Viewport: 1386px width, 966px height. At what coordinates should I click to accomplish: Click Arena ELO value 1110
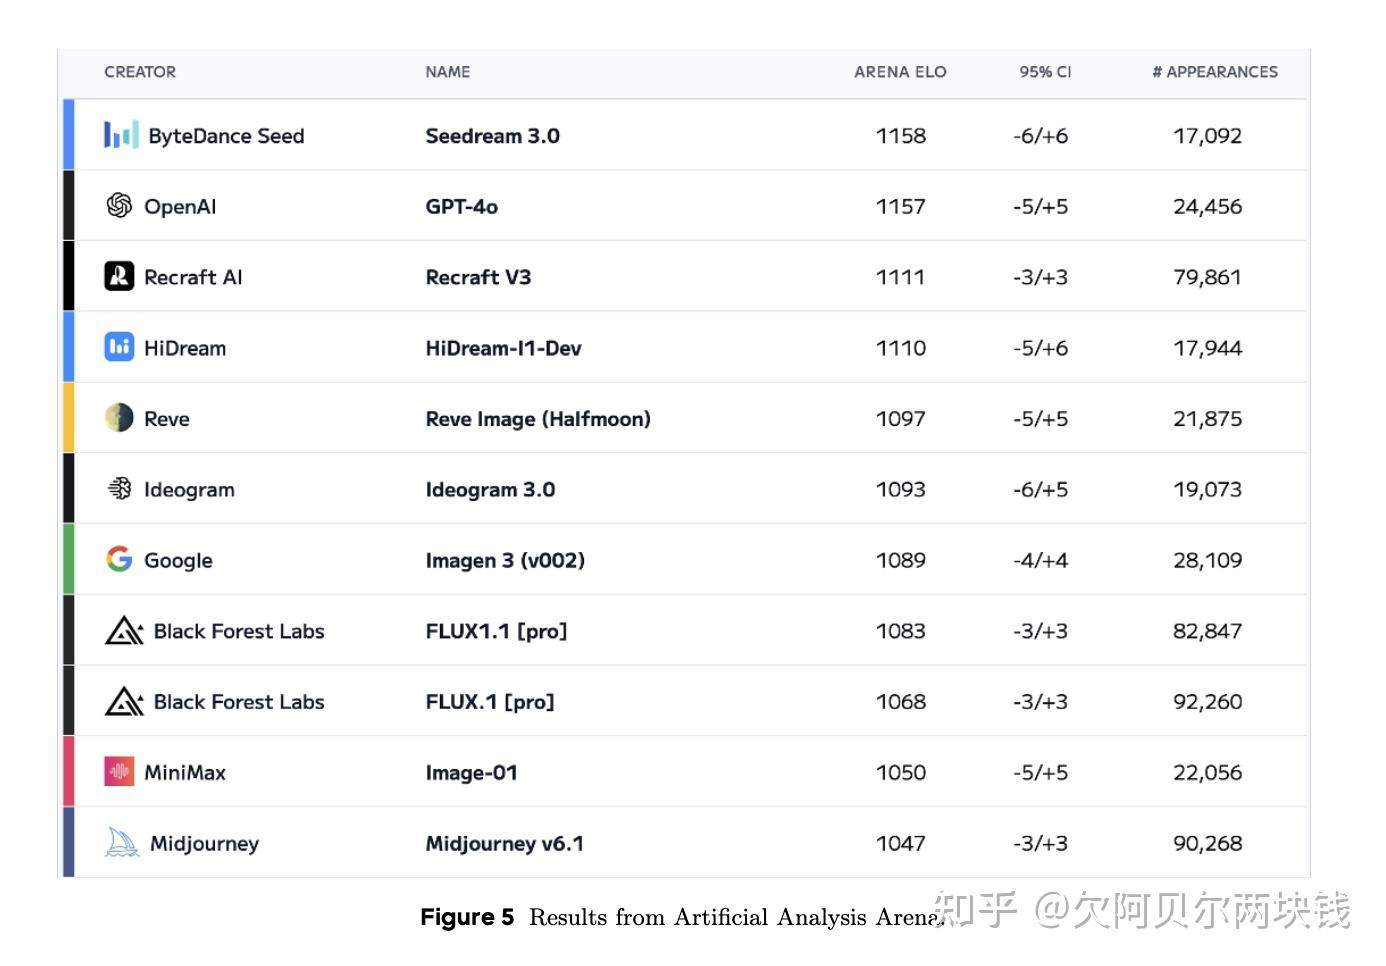(x=901, y=348)
